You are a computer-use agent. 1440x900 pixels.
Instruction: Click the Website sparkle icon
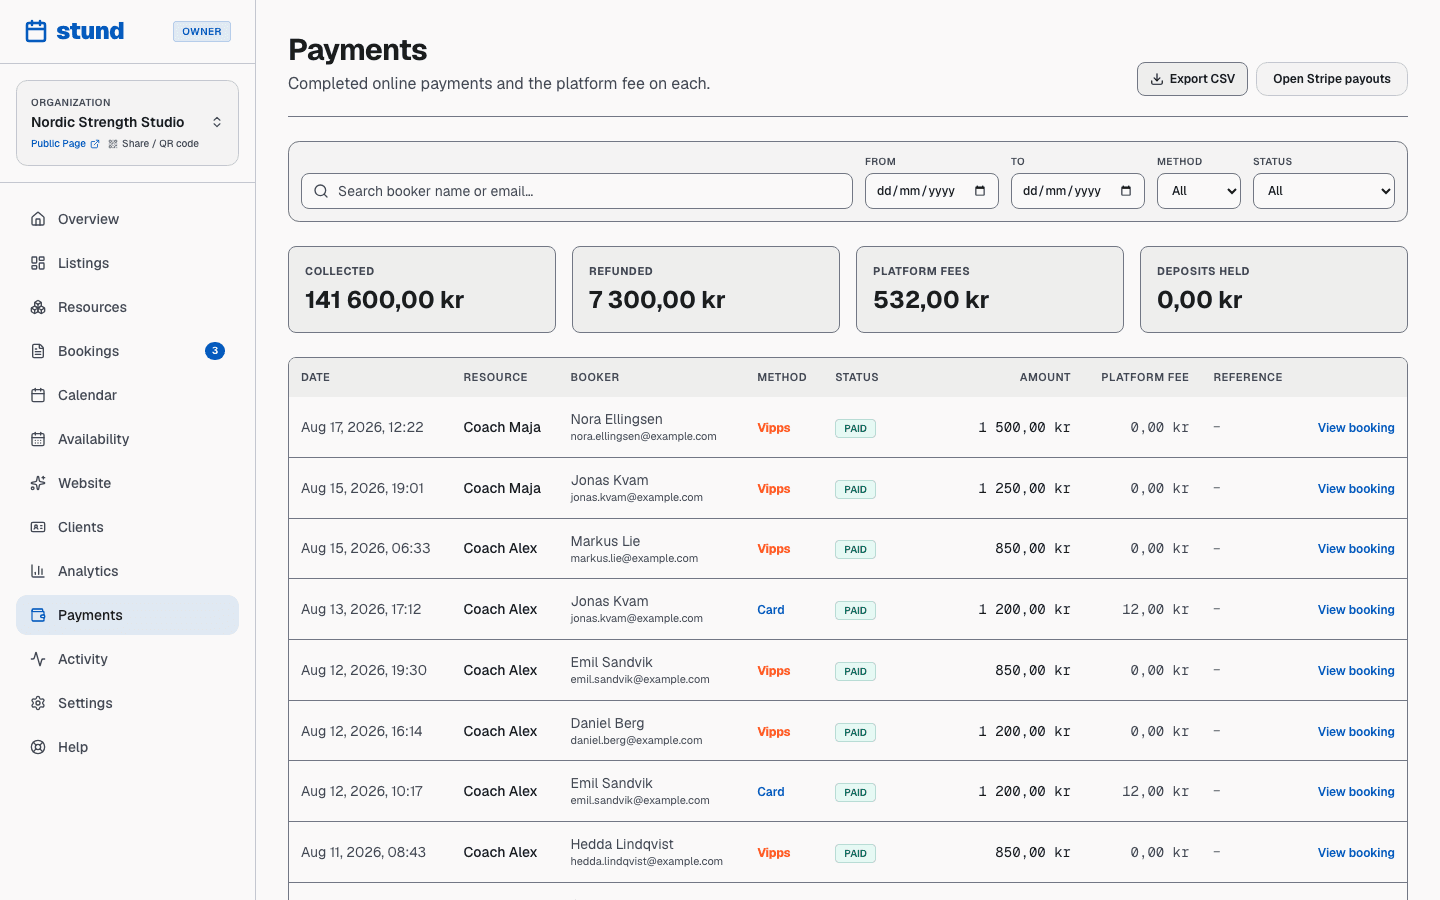(x=38, y=483)
